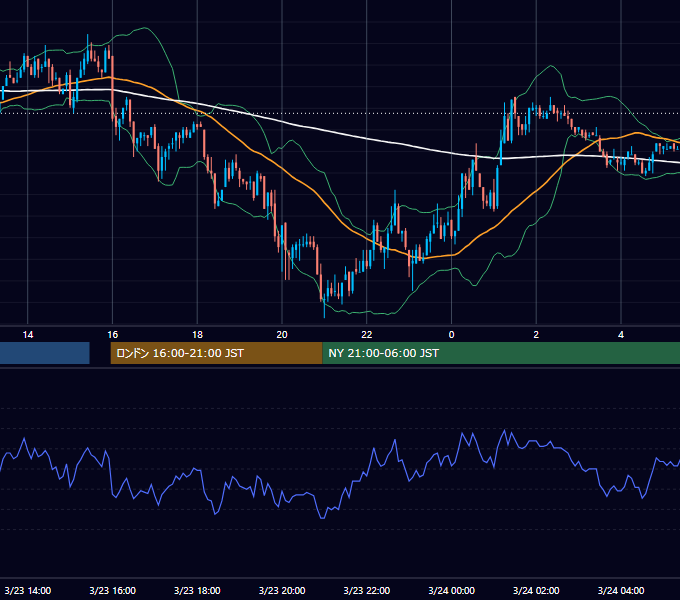Click the hour label 16 on price chart axis
This screenshot has height=600, width=680.
pyautogui.click(x=112, y=335)
